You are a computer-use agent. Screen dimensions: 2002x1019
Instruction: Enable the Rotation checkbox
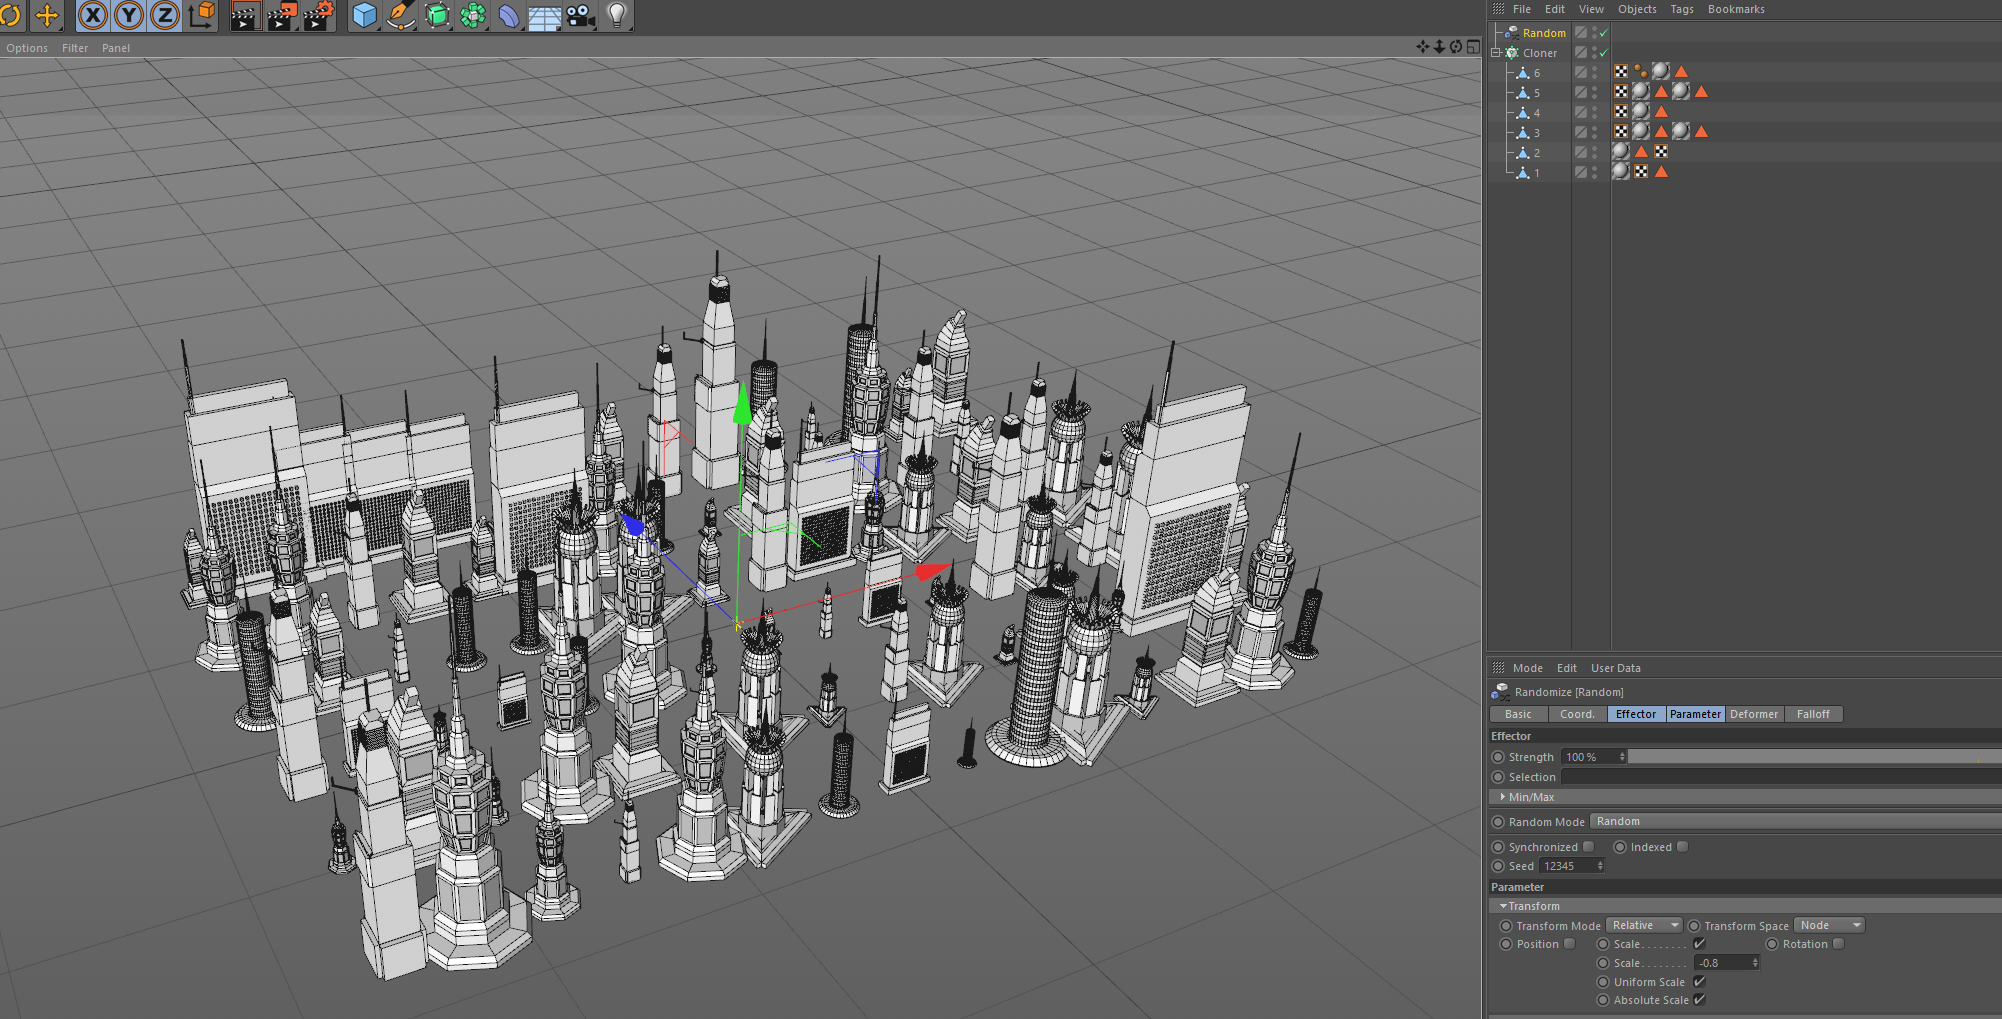coord(1838,944)
